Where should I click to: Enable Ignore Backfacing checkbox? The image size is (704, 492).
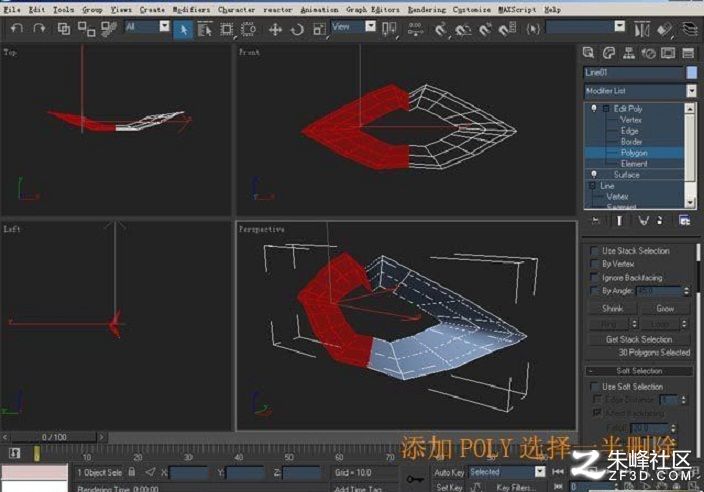click(x=594, y=277)
